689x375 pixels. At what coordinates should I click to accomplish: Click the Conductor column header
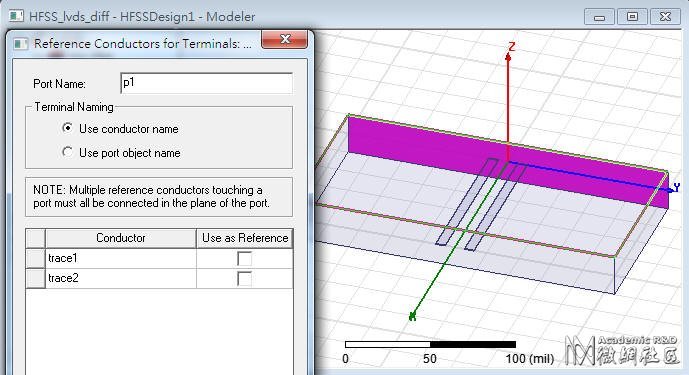point(120,238)
